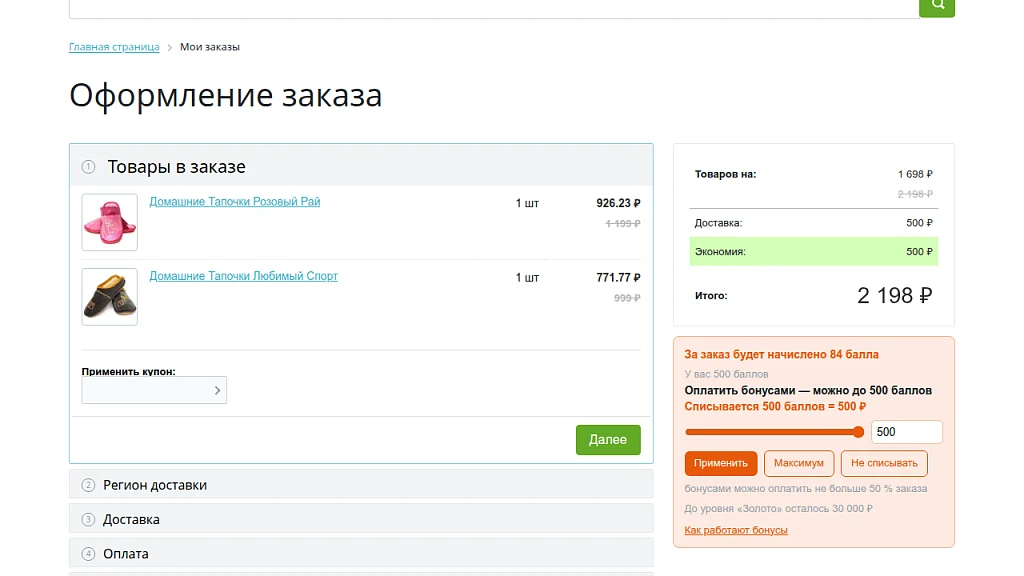
Task: Select the Списывается 500 баллов = 500 ₽ text
Action: (x=775, y=406)
